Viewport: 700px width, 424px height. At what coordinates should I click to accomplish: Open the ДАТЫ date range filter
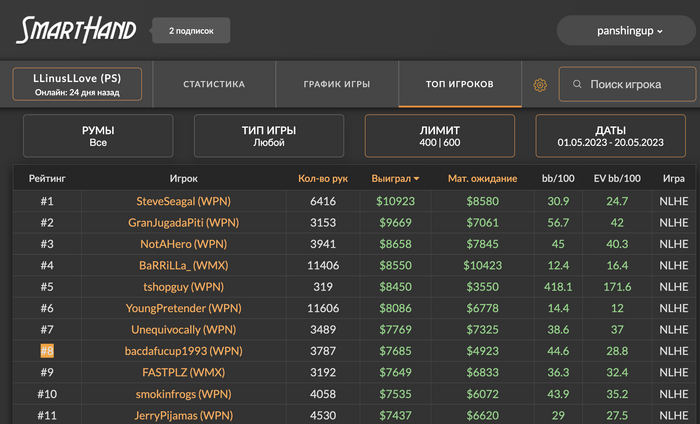[x=610, y=136]
